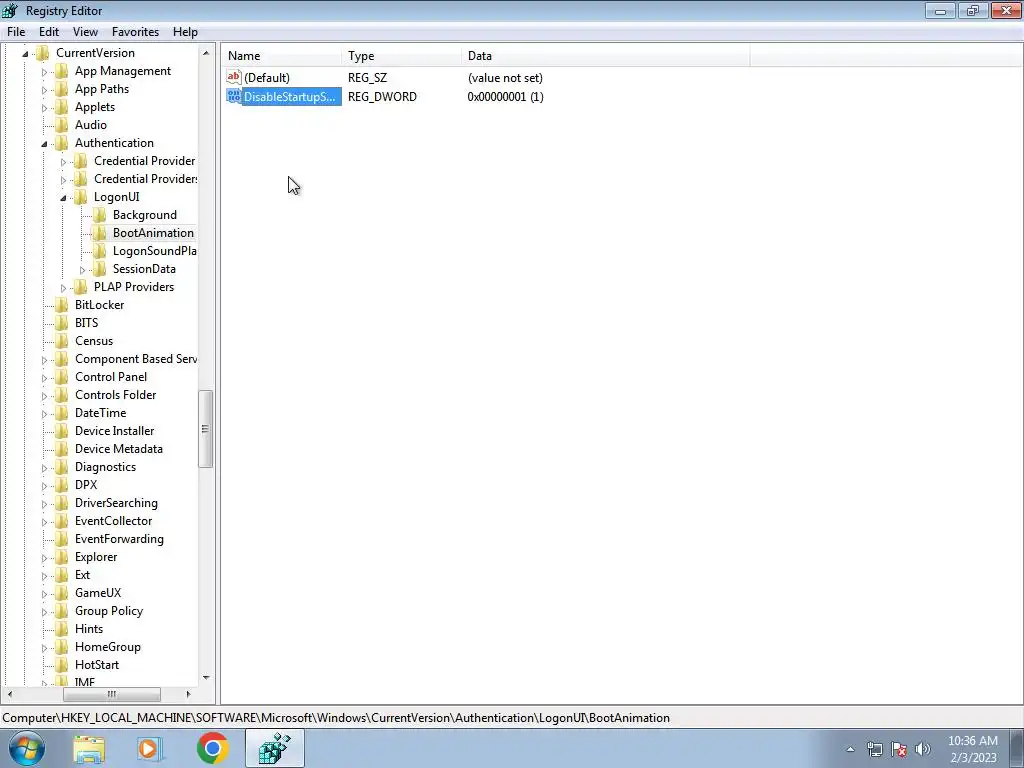
Task: Show hidden system tray icons
Action: click(850, 750)
